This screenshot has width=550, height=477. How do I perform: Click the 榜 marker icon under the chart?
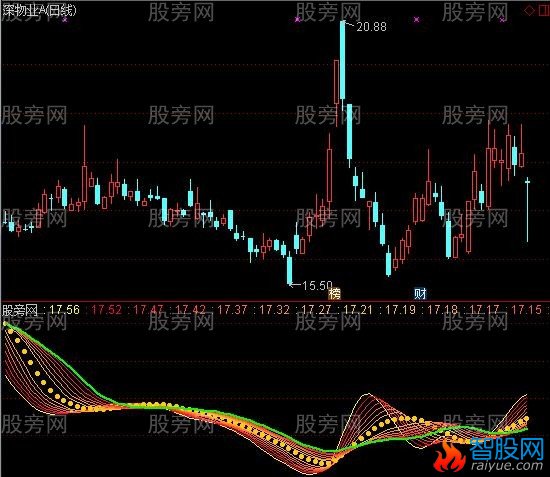click(335, 294)
